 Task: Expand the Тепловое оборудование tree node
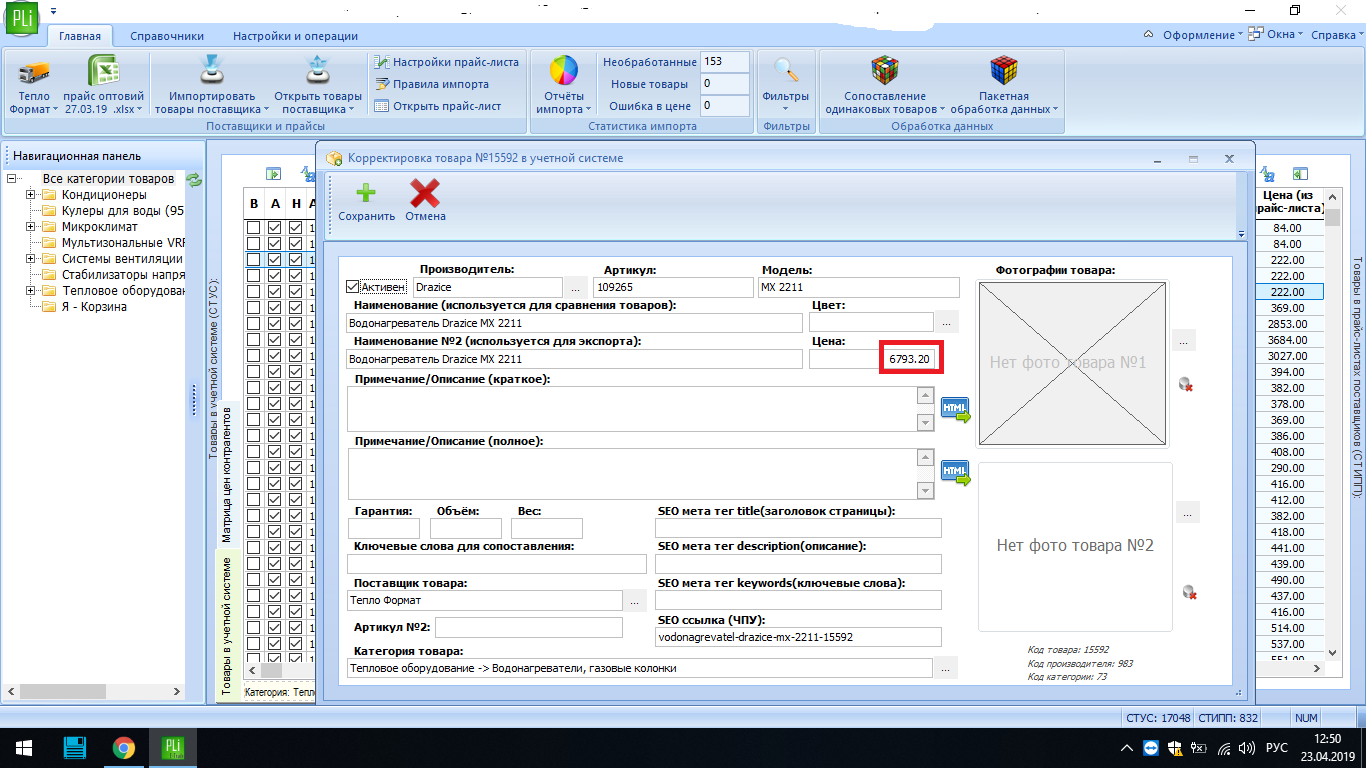31,291
